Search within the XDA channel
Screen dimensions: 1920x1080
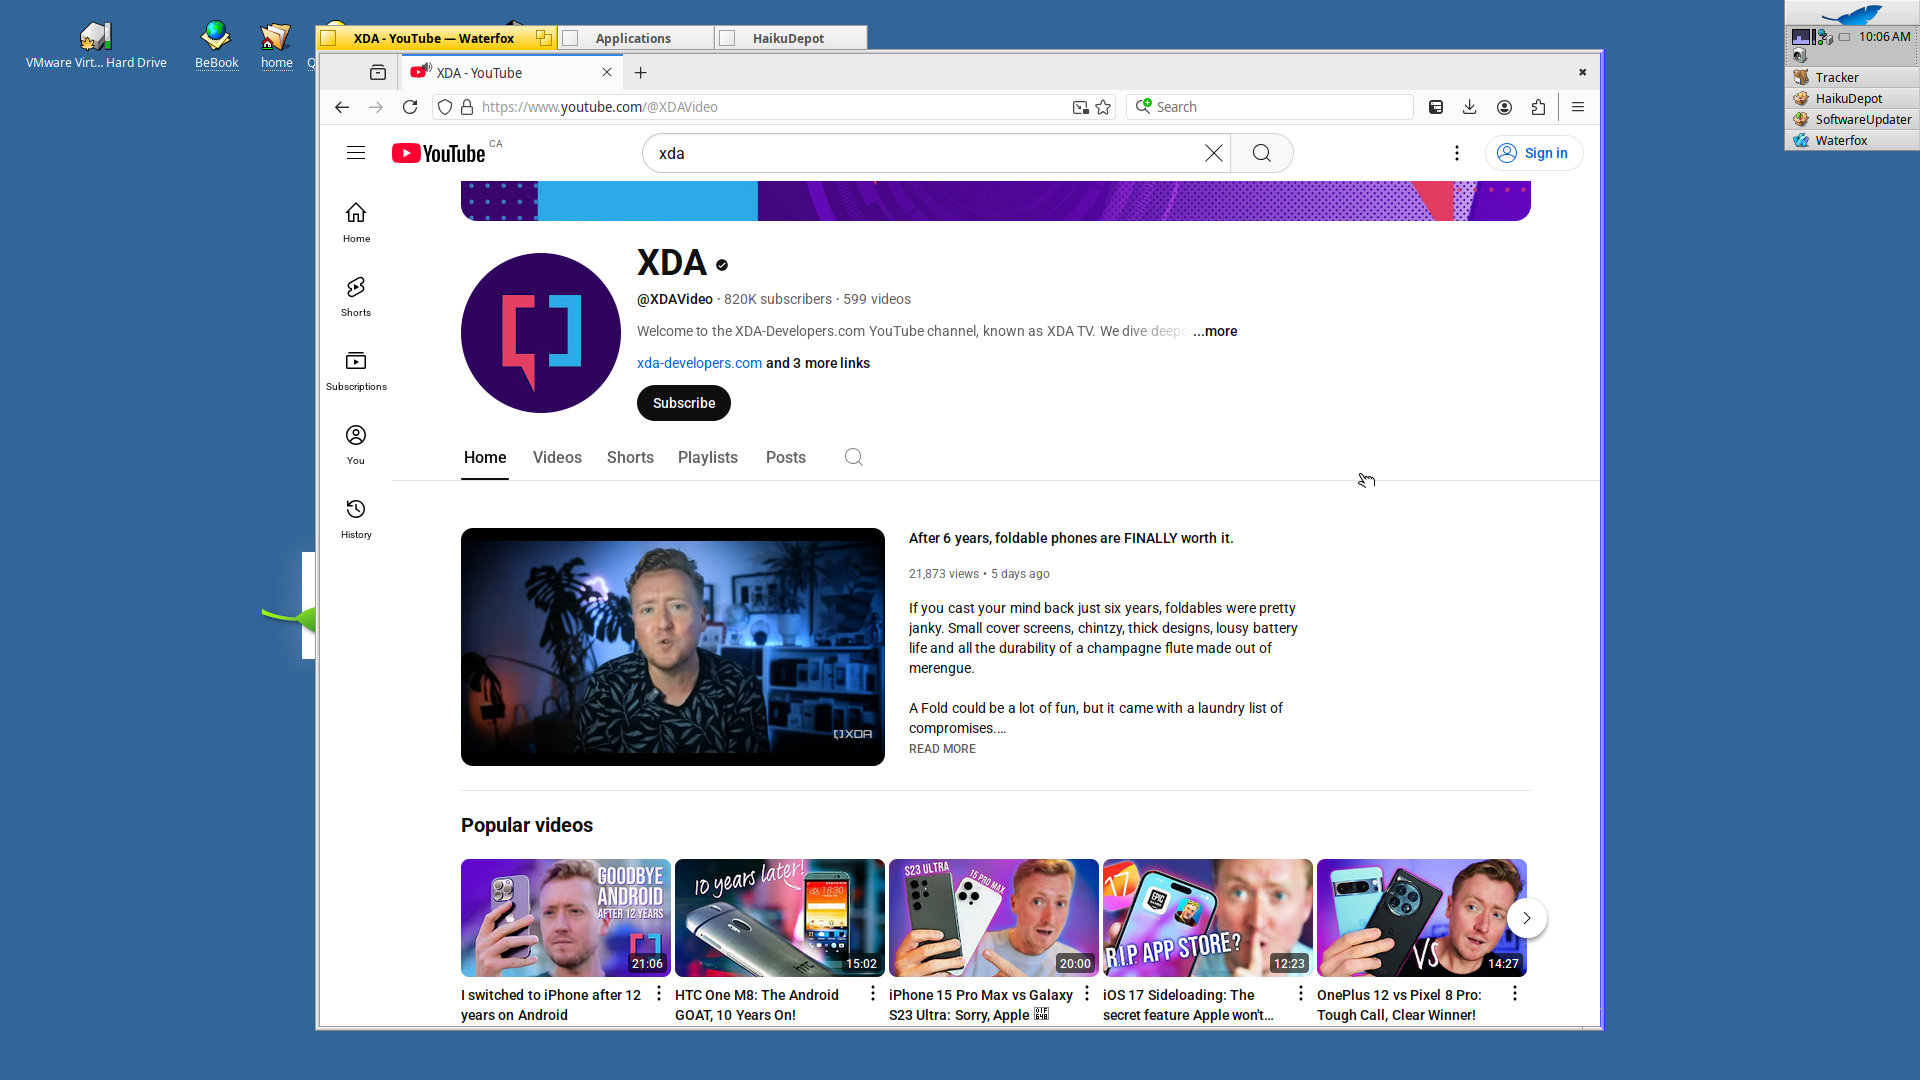(853, 457)
